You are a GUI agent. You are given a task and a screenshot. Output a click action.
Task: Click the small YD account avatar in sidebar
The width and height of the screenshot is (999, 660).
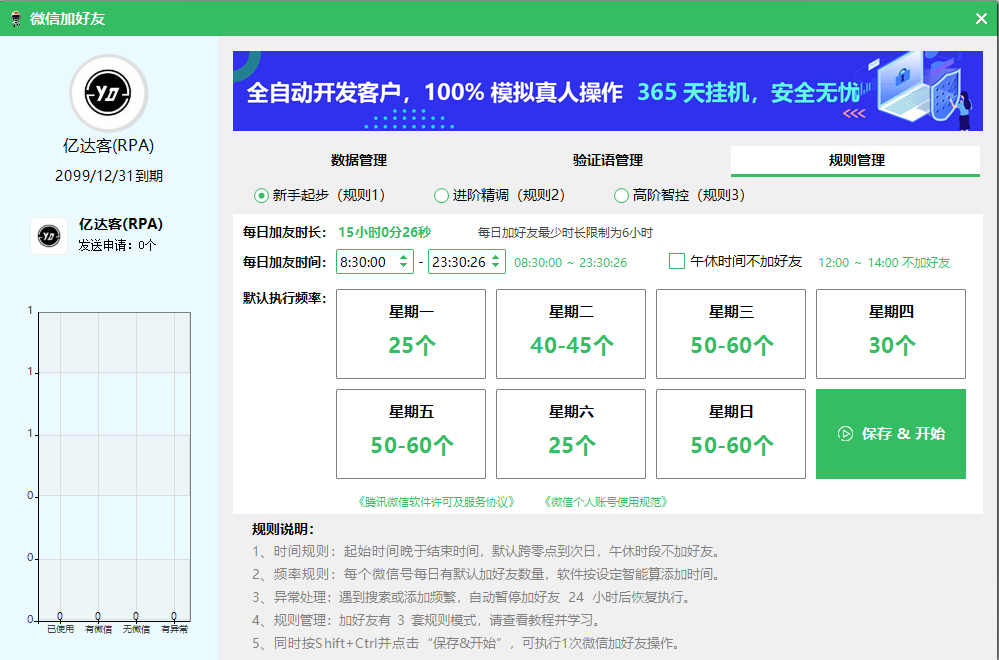[x=48, y=237]
